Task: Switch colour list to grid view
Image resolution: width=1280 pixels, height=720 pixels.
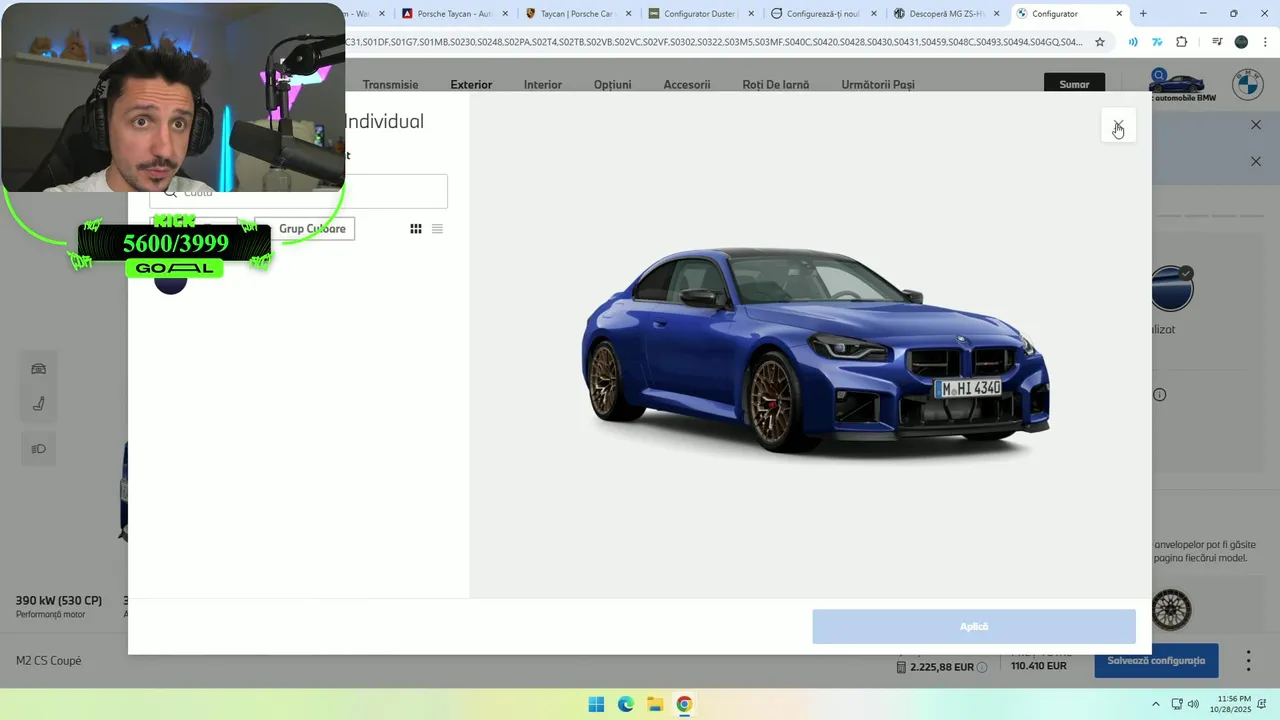Action: [x=416, y=229]
